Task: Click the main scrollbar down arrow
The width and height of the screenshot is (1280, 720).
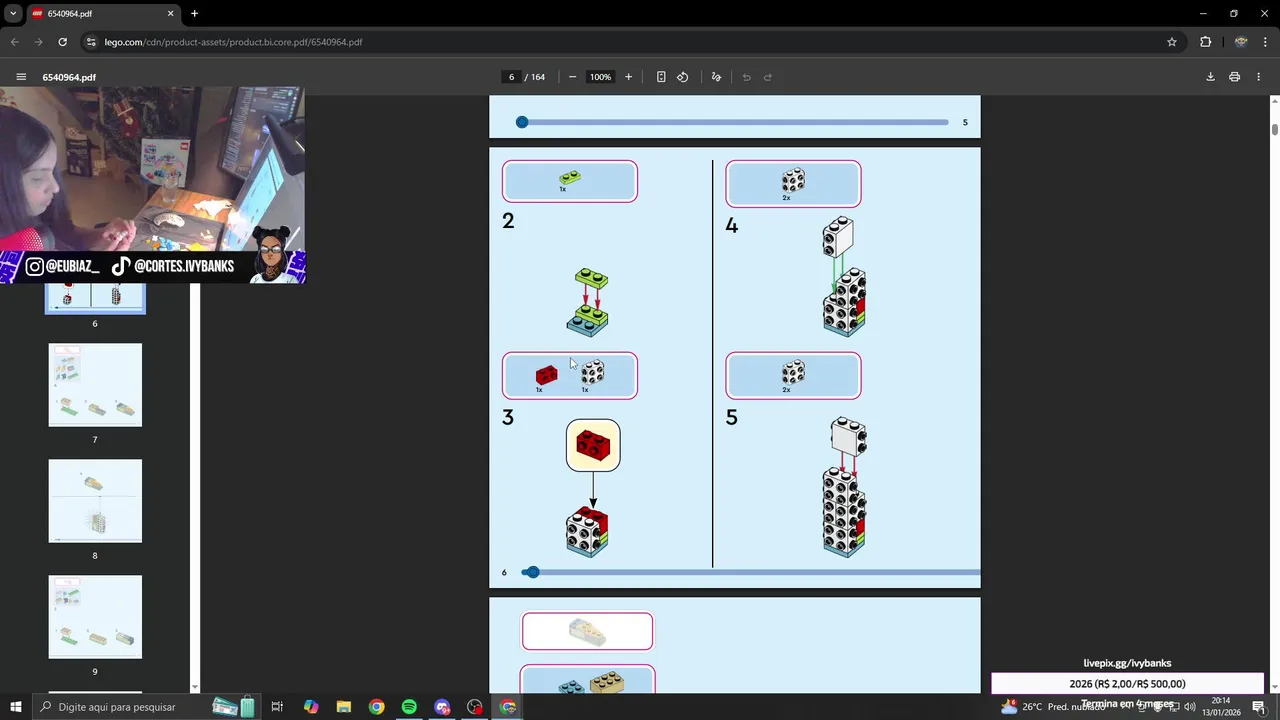Action: [x=1274, y=687]
